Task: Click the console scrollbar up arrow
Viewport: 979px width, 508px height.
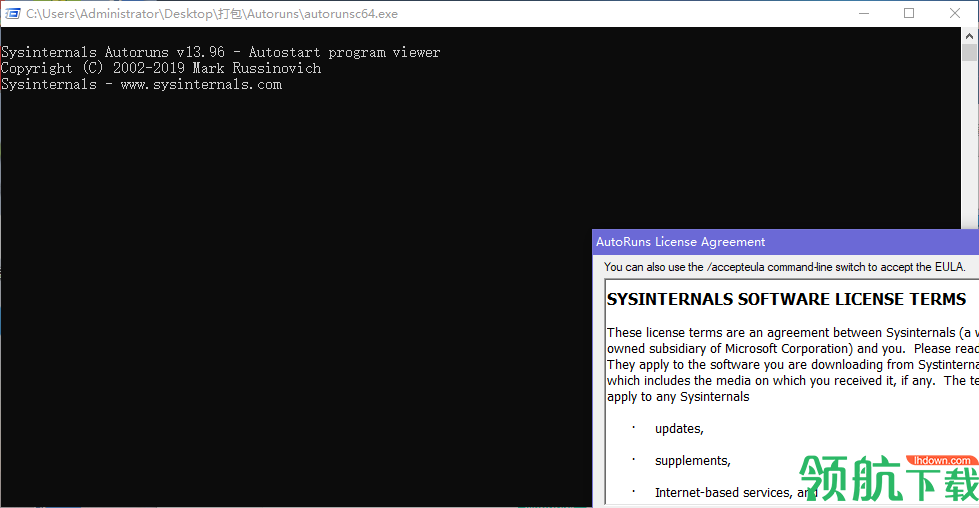Action: pyautogui.click(x=969, y=36)
